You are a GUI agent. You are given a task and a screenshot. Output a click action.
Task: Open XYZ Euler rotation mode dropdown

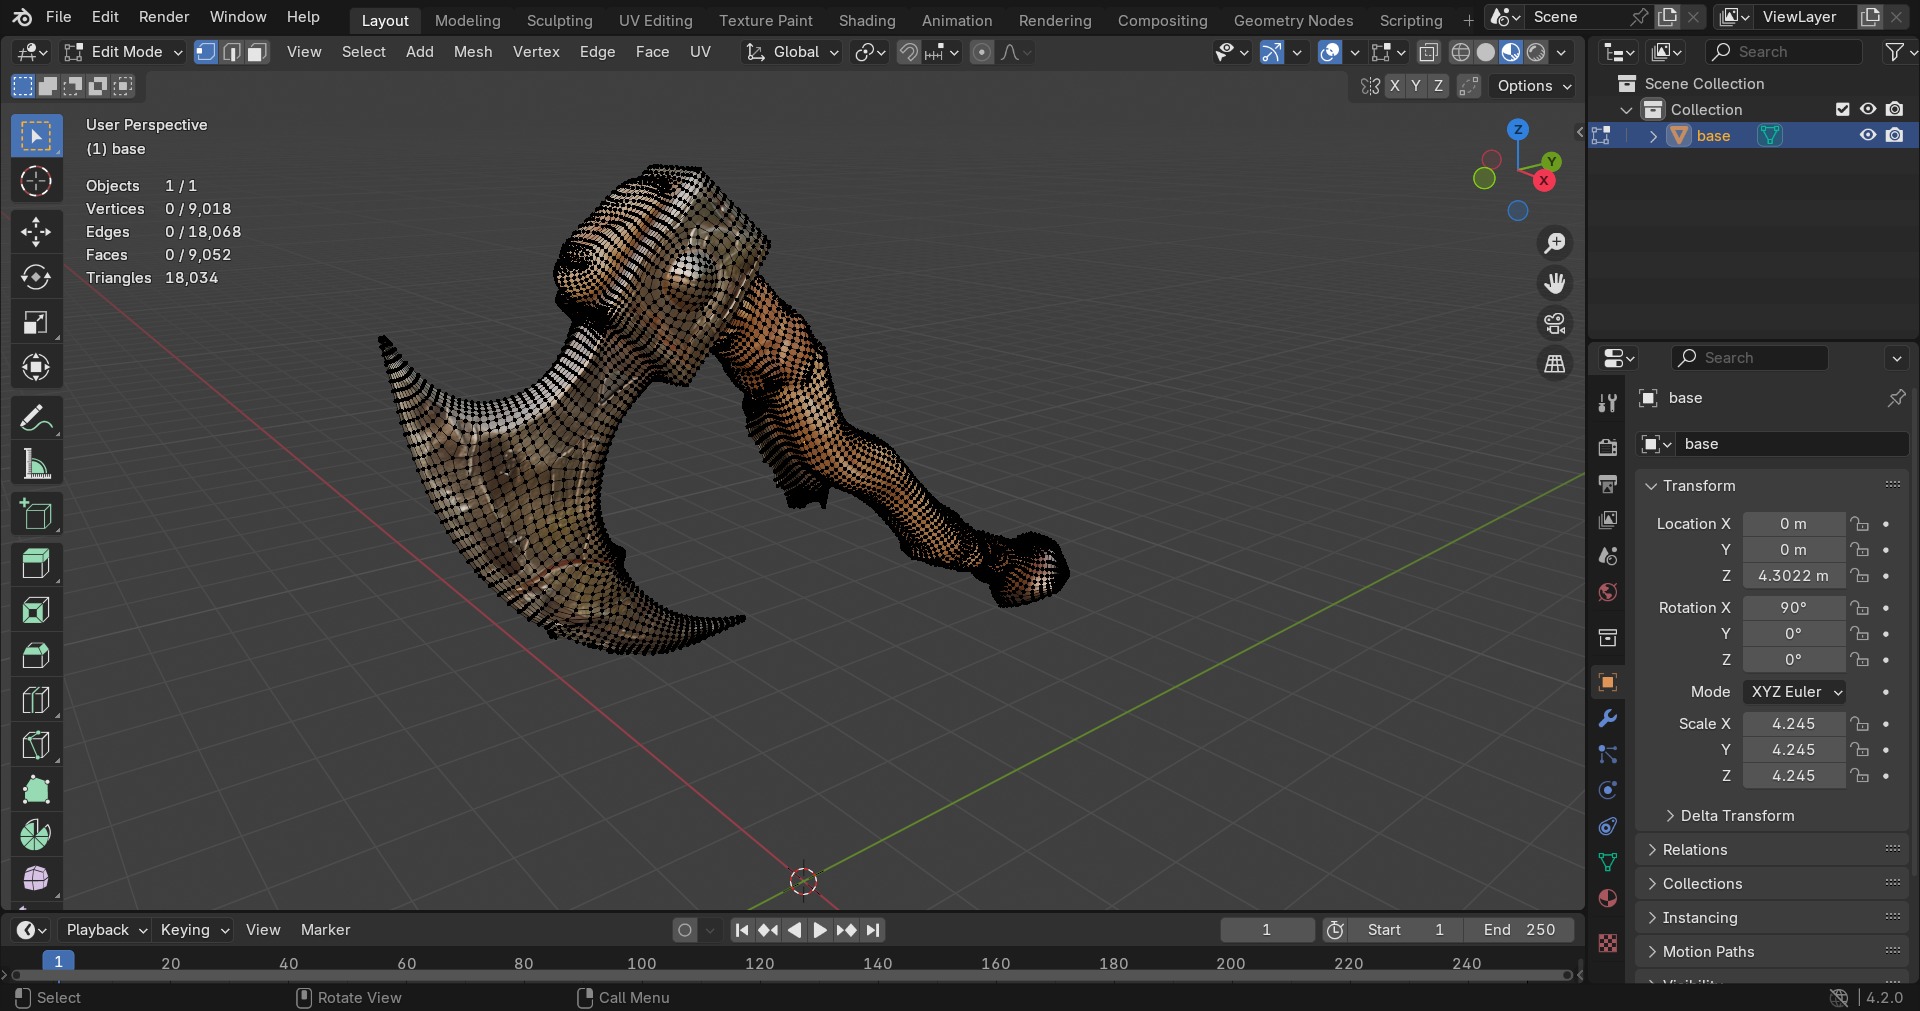1795,692
